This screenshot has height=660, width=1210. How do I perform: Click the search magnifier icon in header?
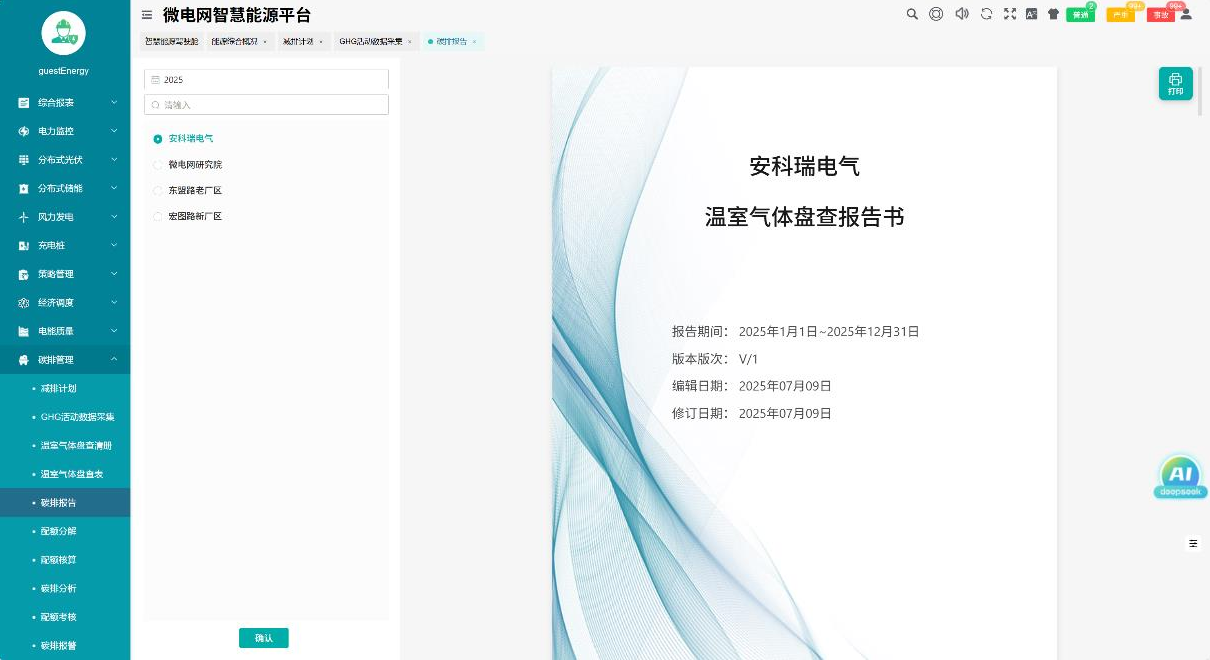[x=912, y=14]
